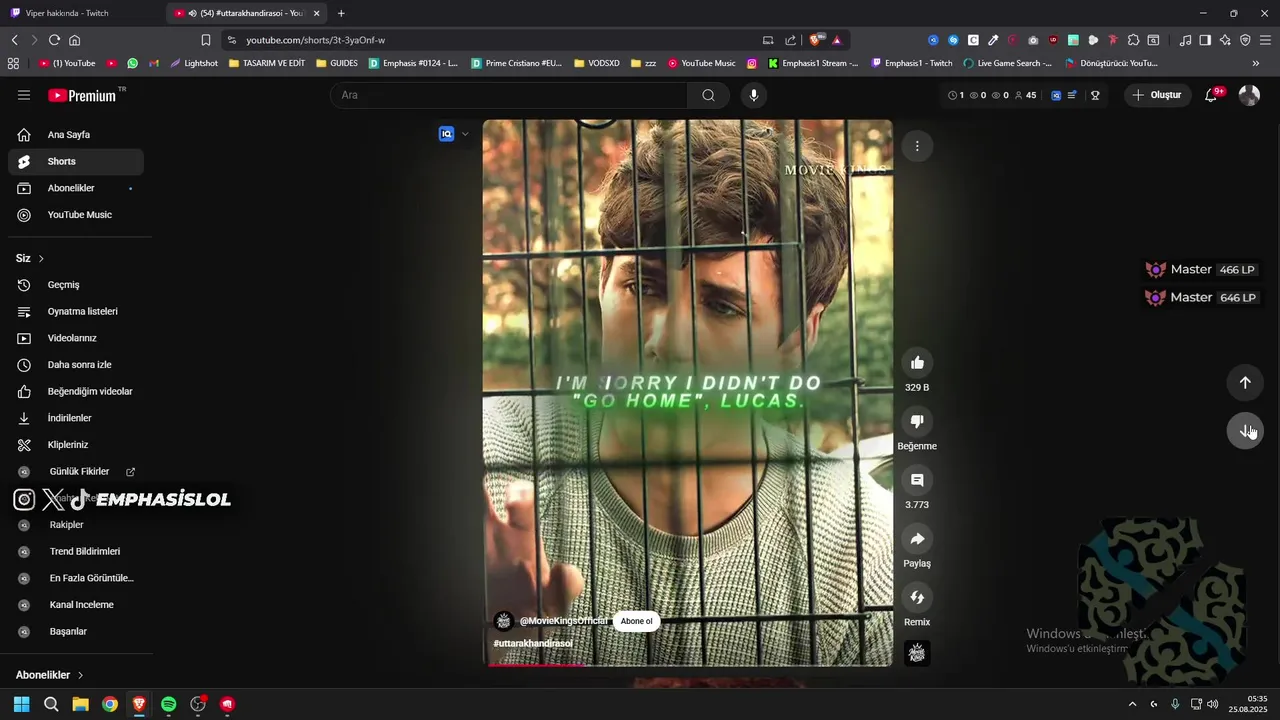Open the uBlock Origin extension icon

coord(1053,40)
